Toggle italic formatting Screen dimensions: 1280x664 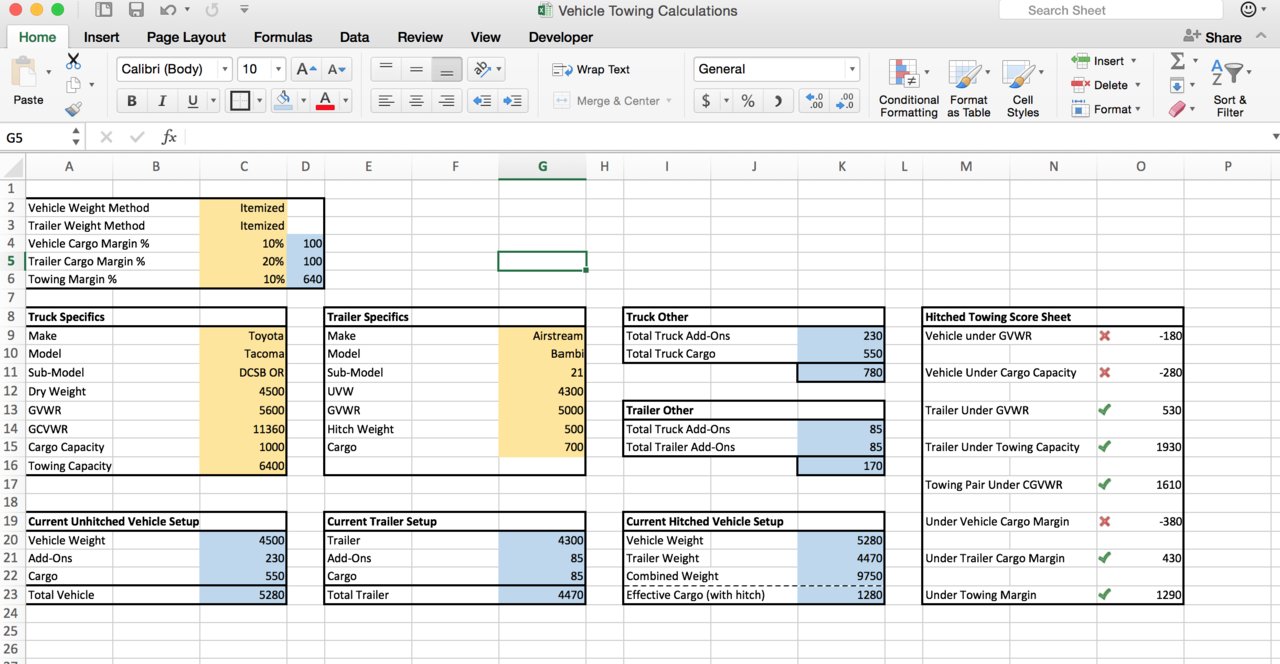[x=161, y=101]
